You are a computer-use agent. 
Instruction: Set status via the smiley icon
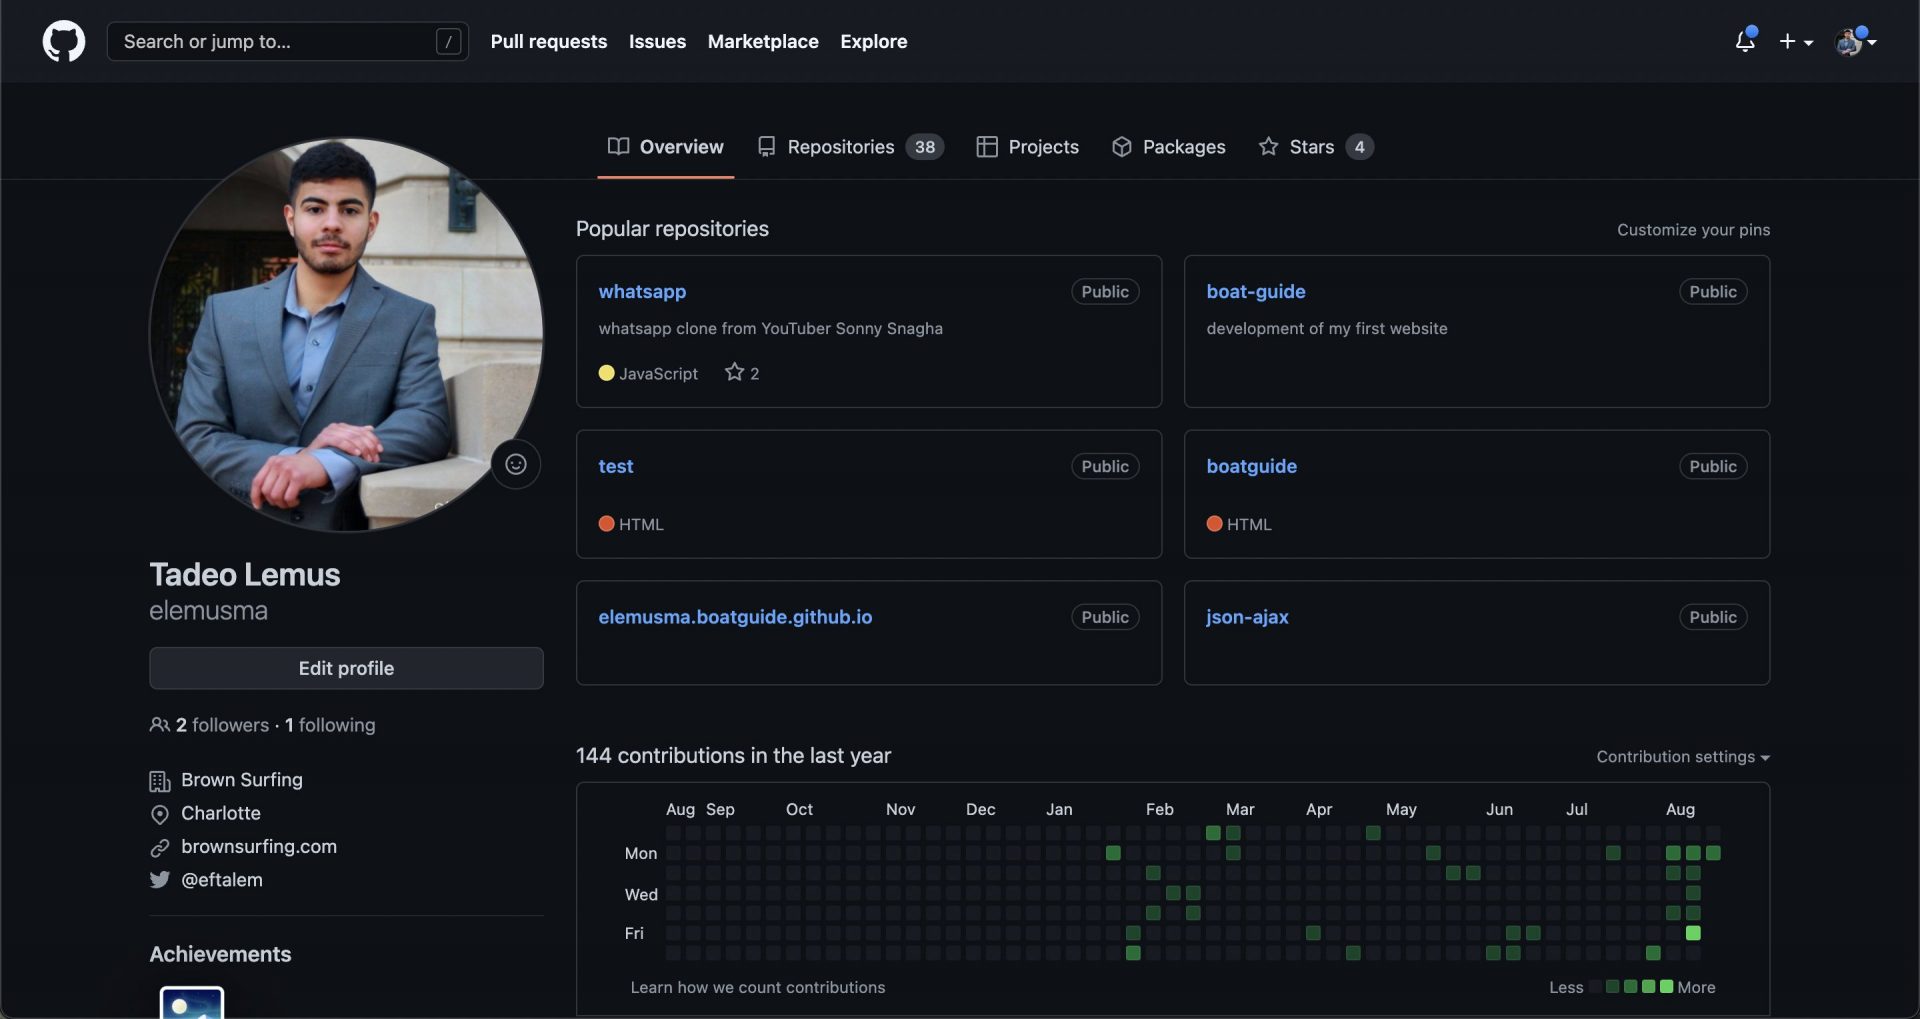[x=516, y=464]
